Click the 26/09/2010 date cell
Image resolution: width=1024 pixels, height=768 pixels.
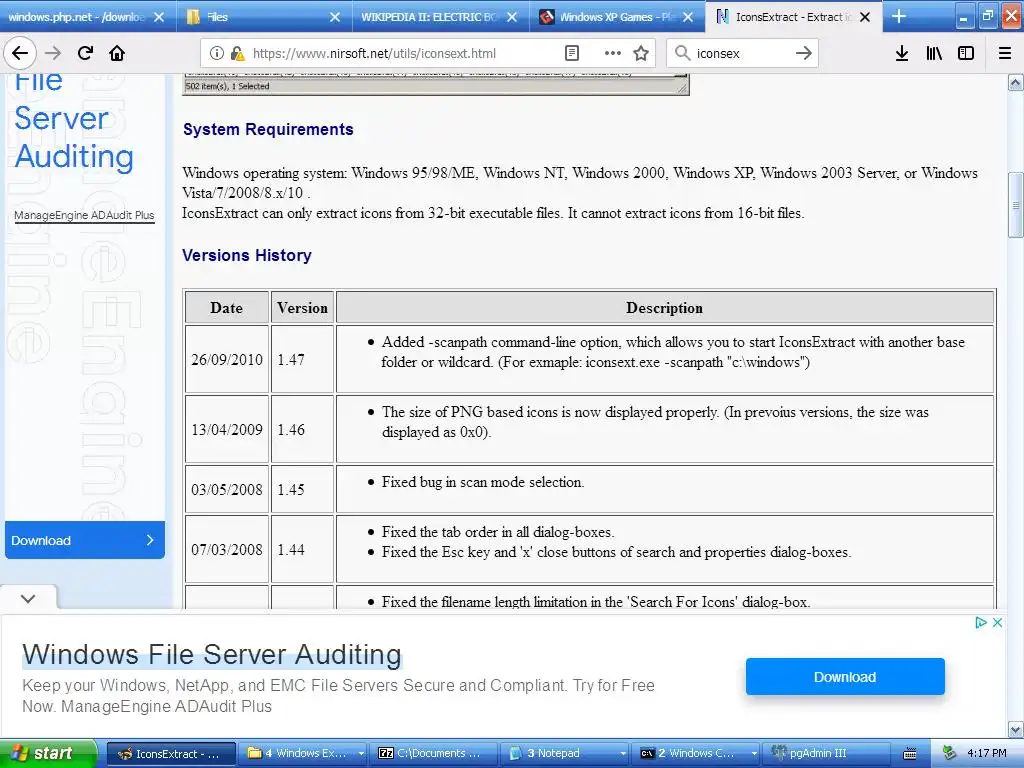tap(227, 359)
